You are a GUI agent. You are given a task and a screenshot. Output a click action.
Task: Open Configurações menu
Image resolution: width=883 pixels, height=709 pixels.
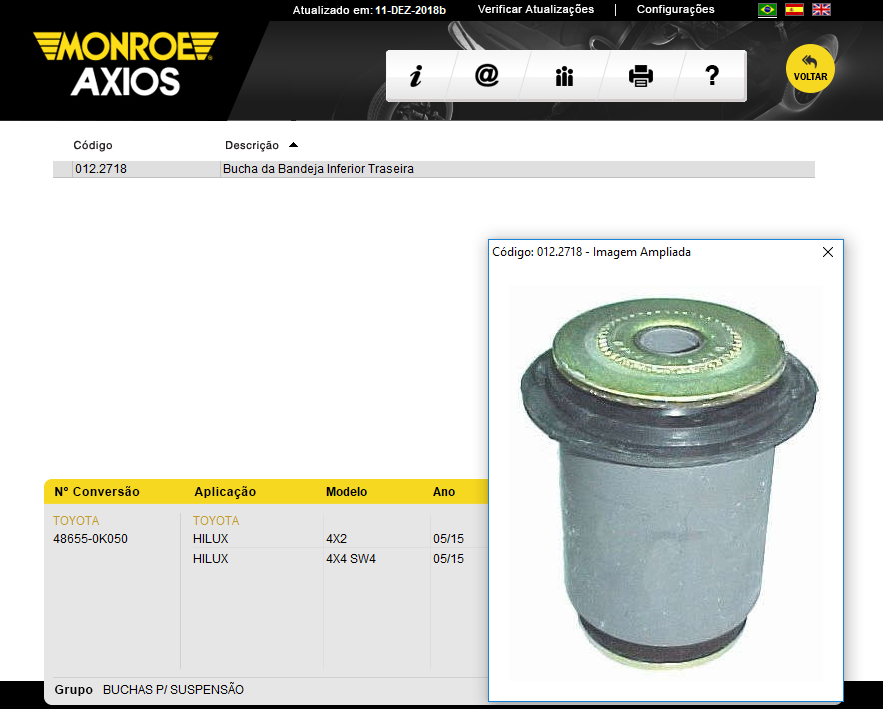tap(675, 10)
